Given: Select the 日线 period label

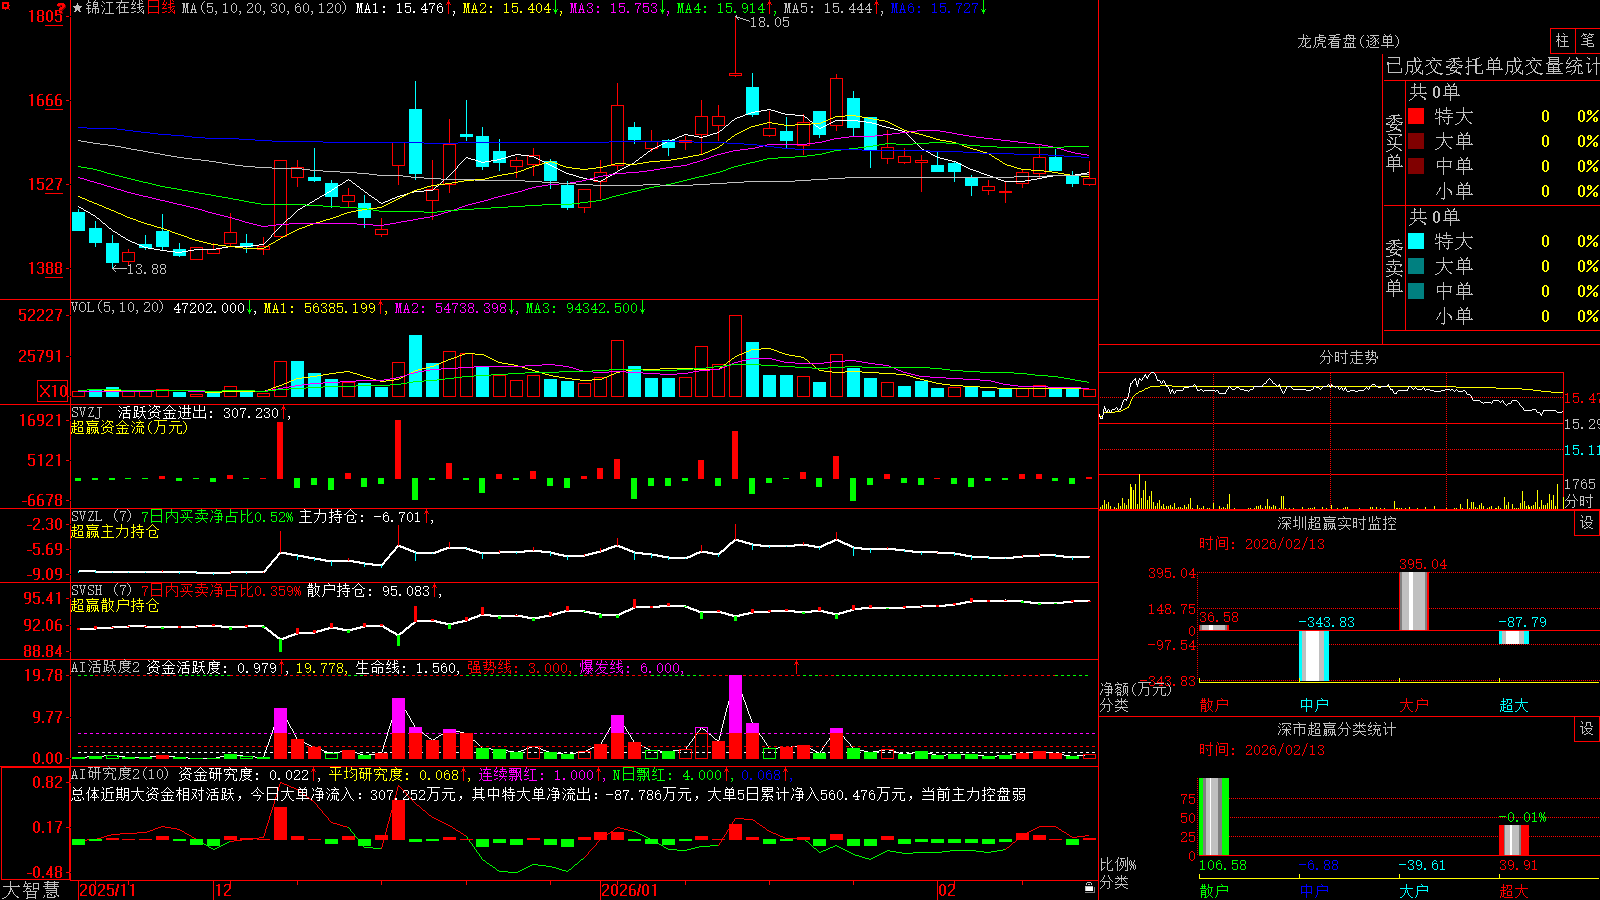Looking at the screenshot, I should tap(162, 8).
